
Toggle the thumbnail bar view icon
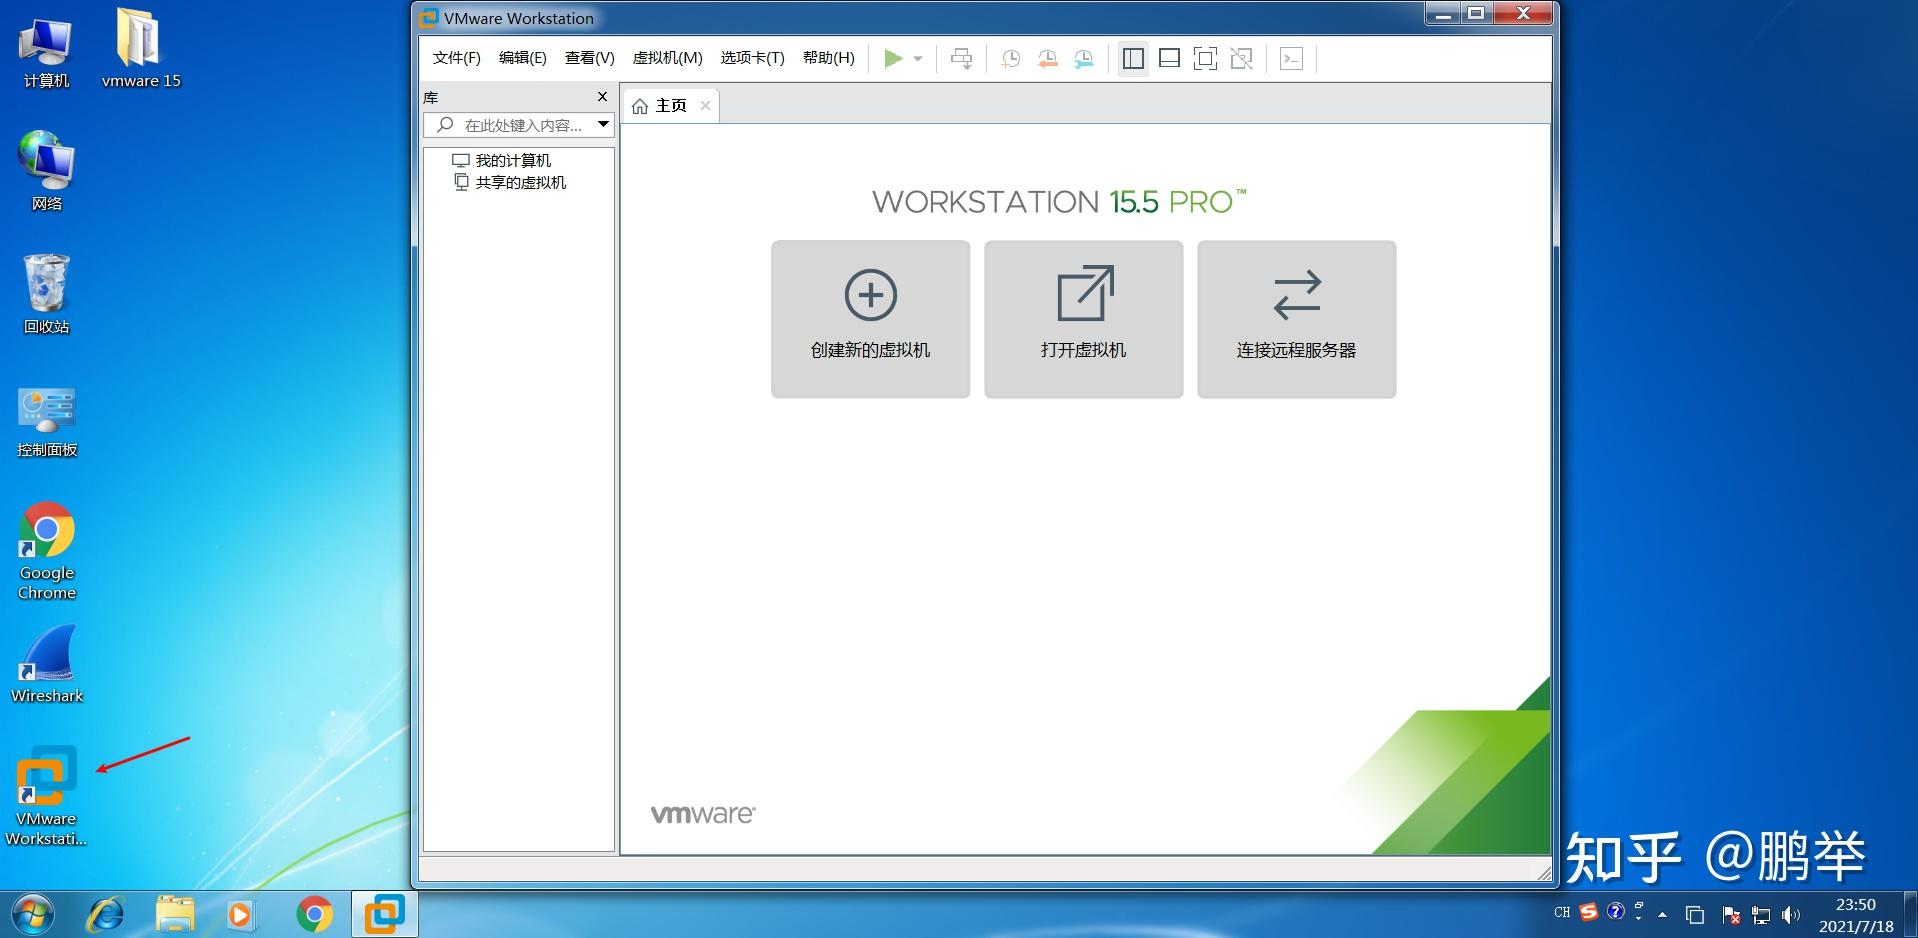[1169, 59]
